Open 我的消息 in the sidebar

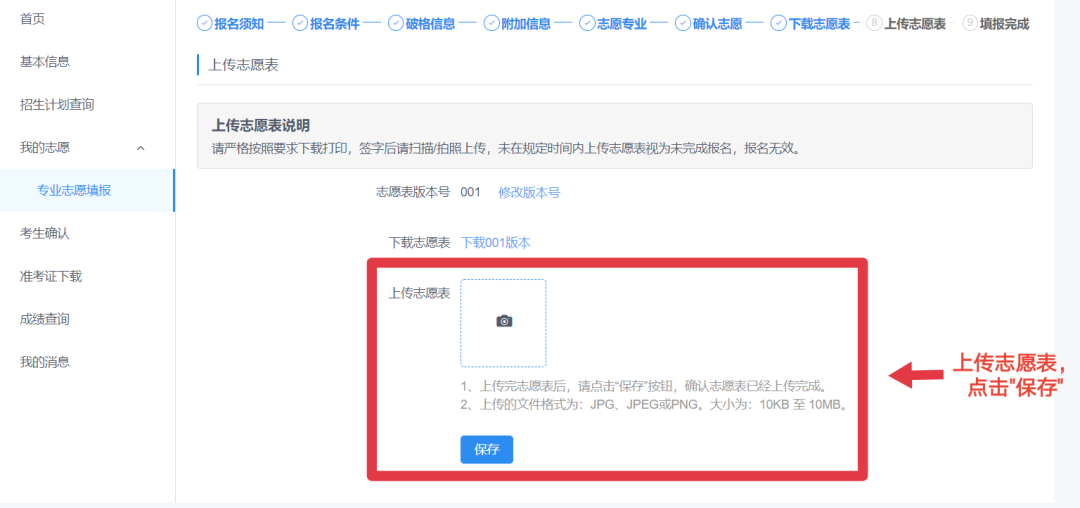point(45,362)
